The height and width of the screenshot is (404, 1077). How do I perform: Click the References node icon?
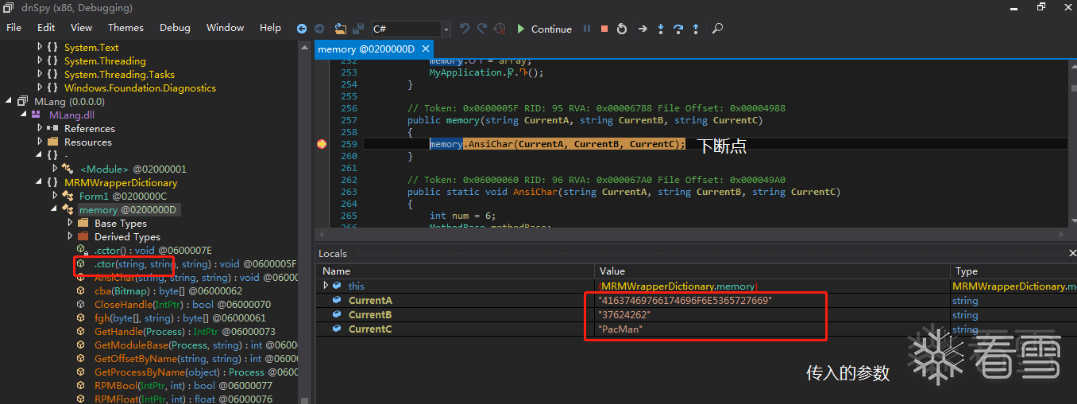pyautogui.click(x=52, y=128)
